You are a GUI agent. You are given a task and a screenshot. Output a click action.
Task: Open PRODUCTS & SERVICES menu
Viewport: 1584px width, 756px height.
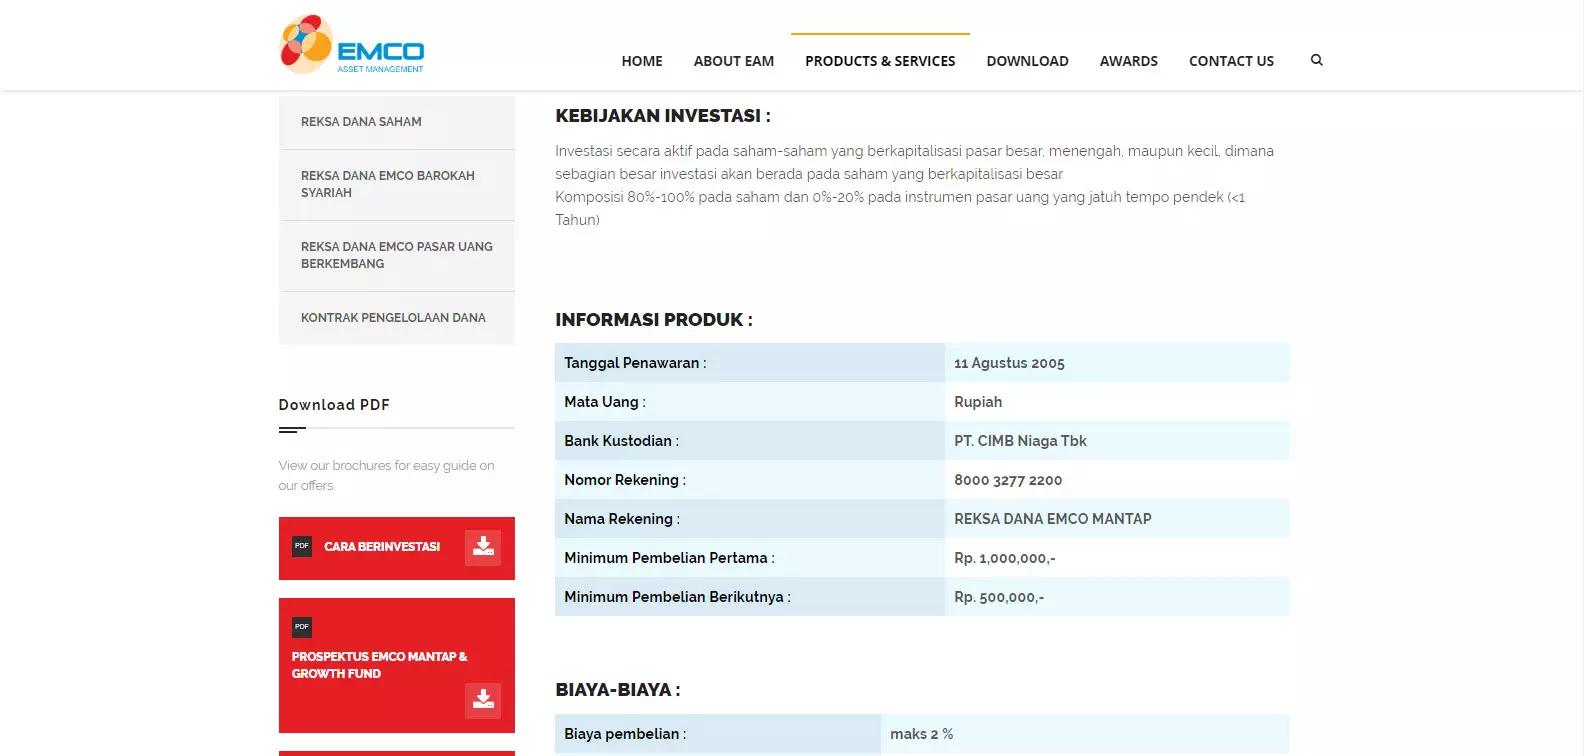(880, 61)
